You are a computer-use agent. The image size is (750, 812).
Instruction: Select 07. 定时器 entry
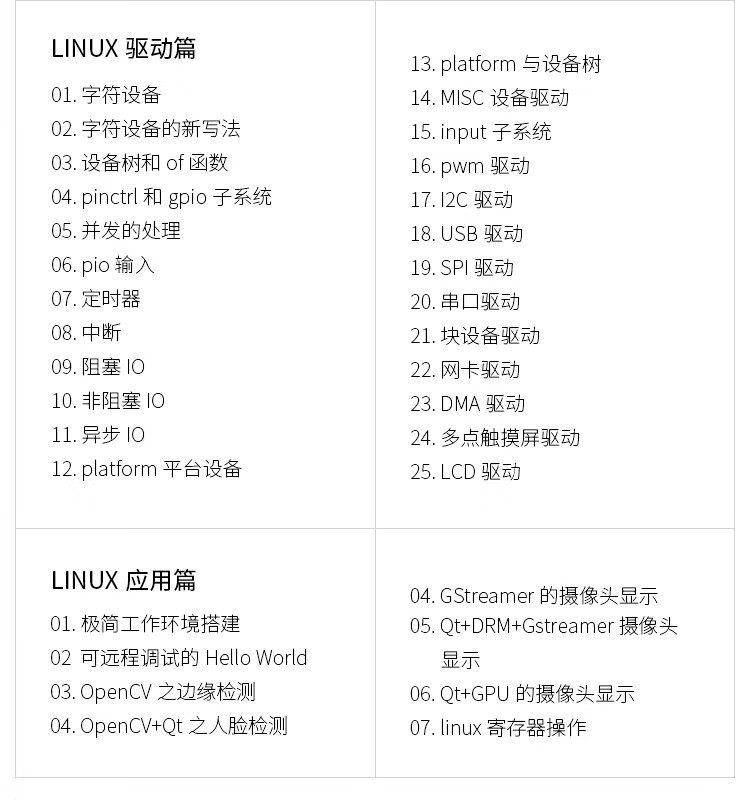click(96, 299)
